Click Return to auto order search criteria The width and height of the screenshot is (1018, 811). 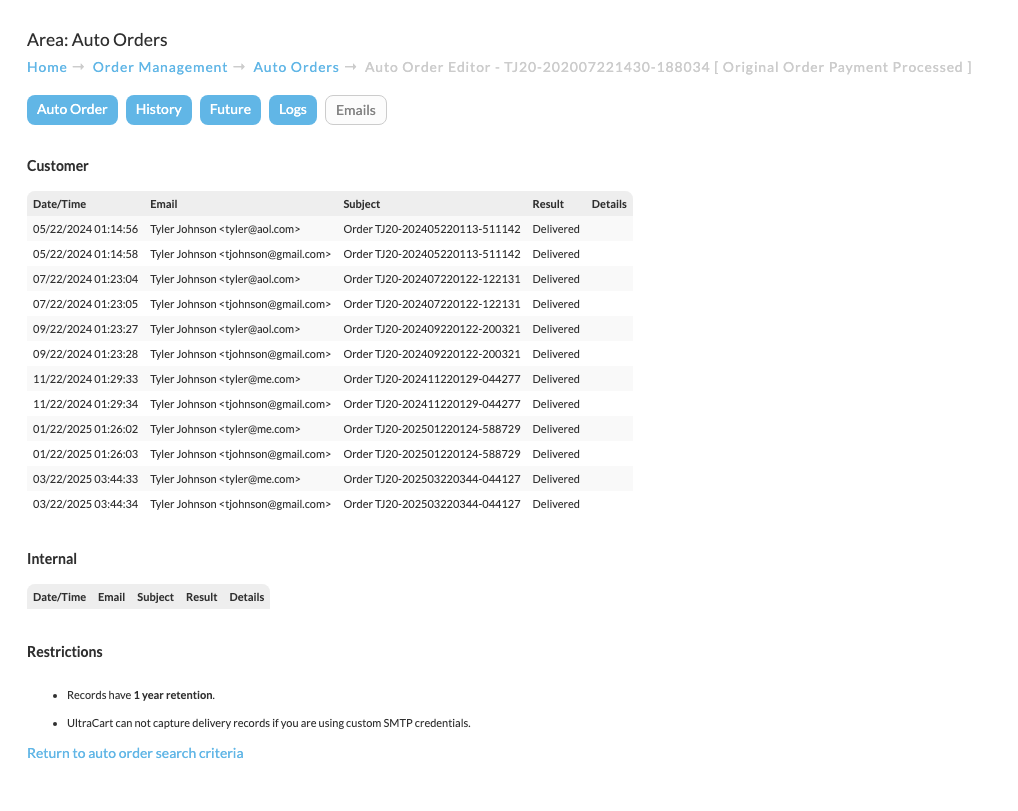(x=135, y=753)
